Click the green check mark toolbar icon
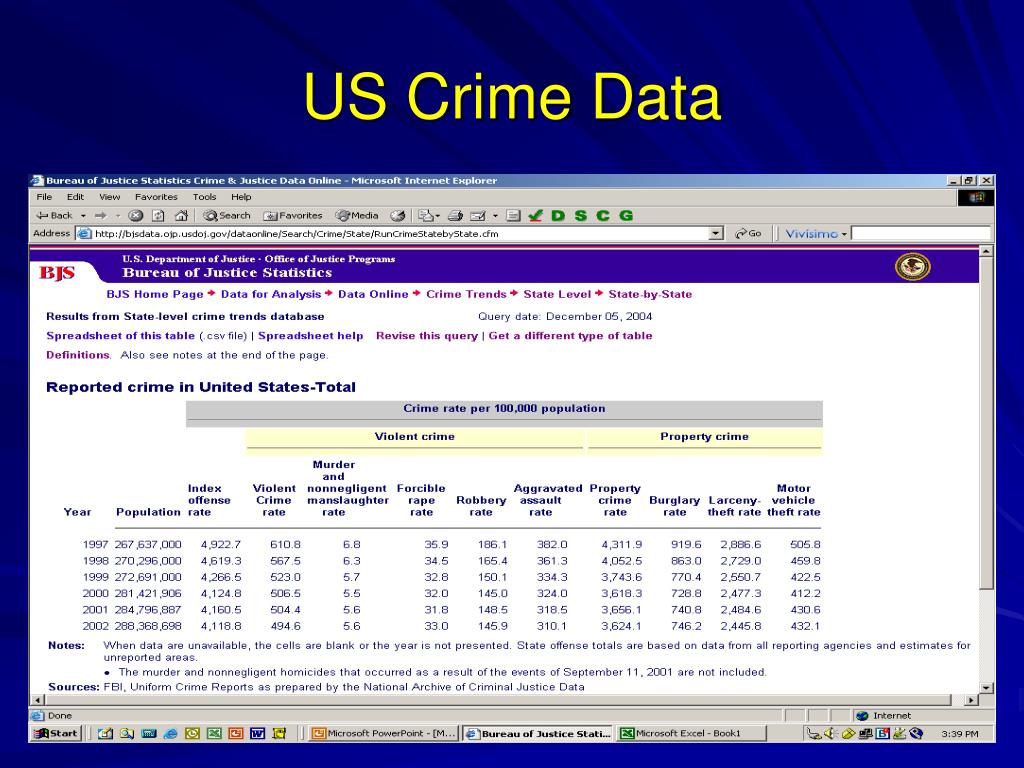The width and height of the screenshot is (1024, 768). 536,216
